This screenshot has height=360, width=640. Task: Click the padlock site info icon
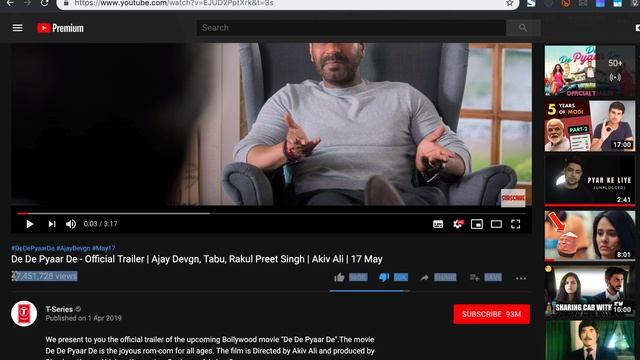[x=66, y=3]
